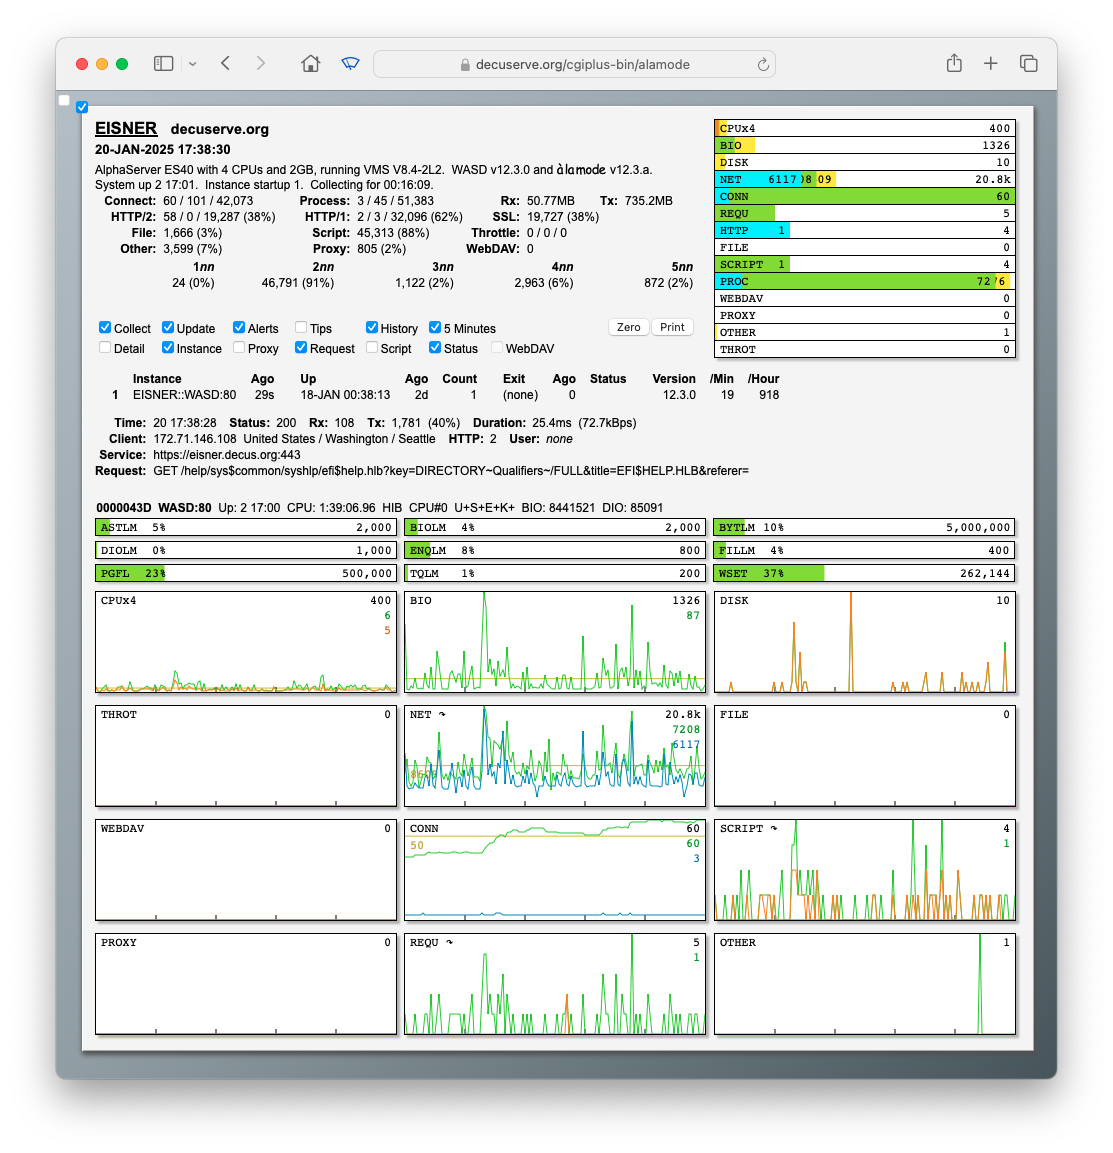Click the privacy shield icon in toolbar

pos(351,63)
